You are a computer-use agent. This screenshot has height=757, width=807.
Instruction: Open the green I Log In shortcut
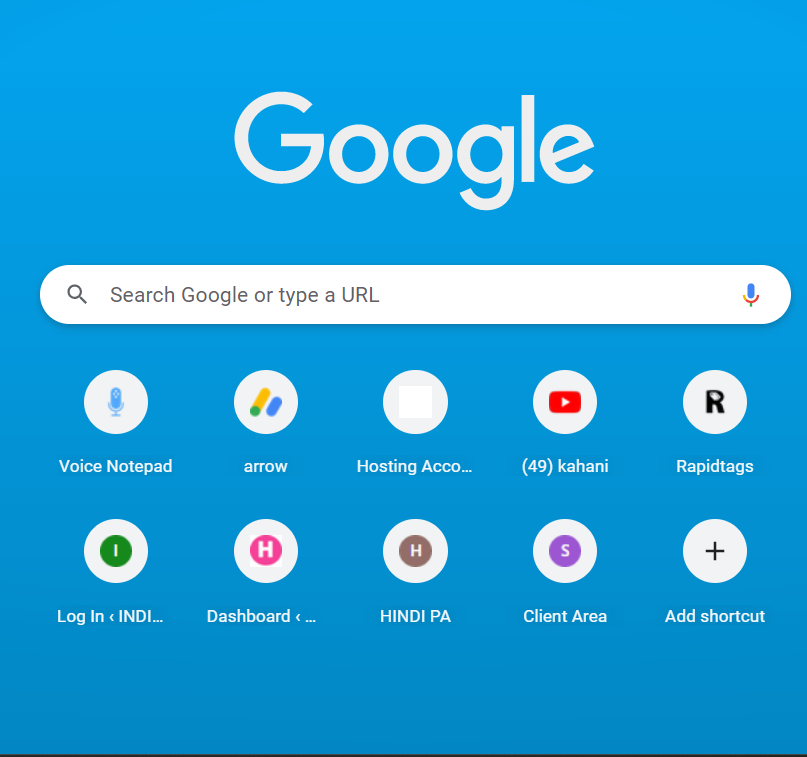coord(116,551)
